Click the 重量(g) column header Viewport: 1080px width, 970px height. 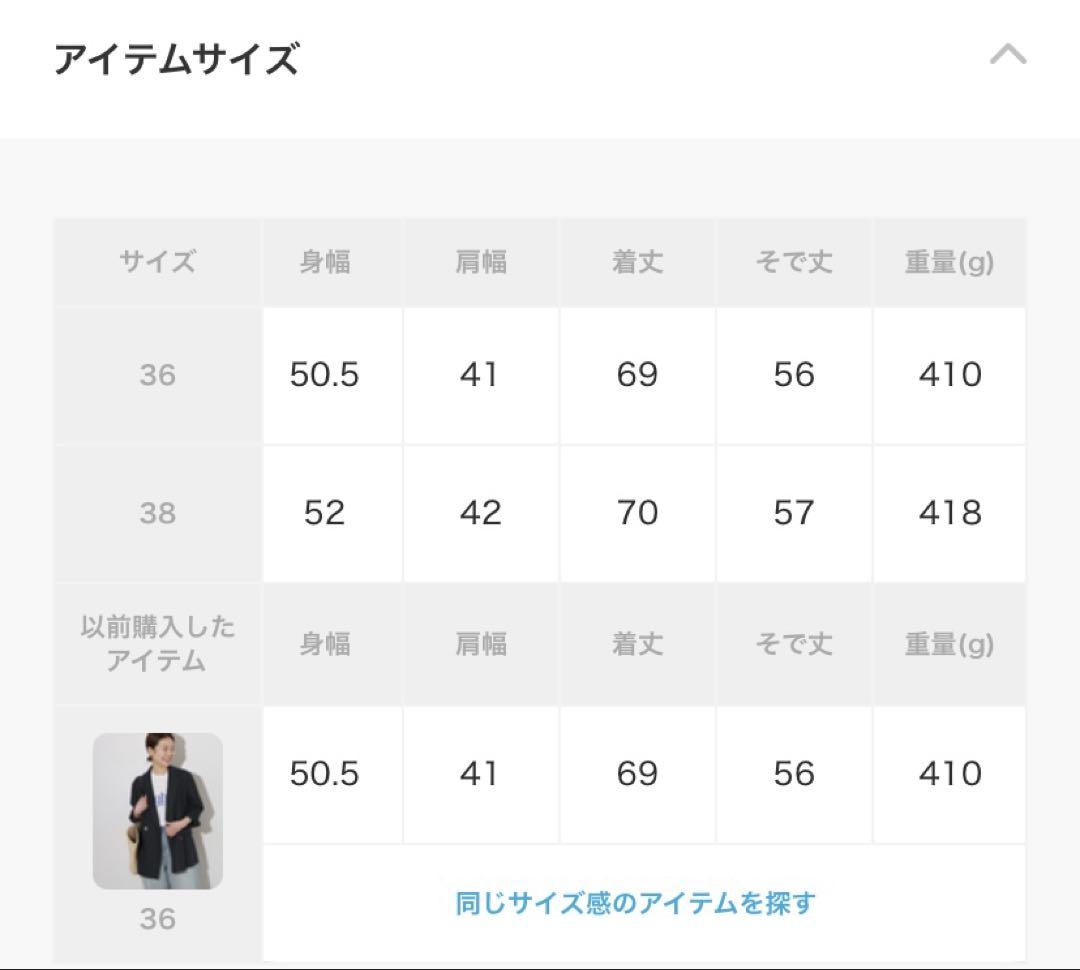[x=949, y=262]
